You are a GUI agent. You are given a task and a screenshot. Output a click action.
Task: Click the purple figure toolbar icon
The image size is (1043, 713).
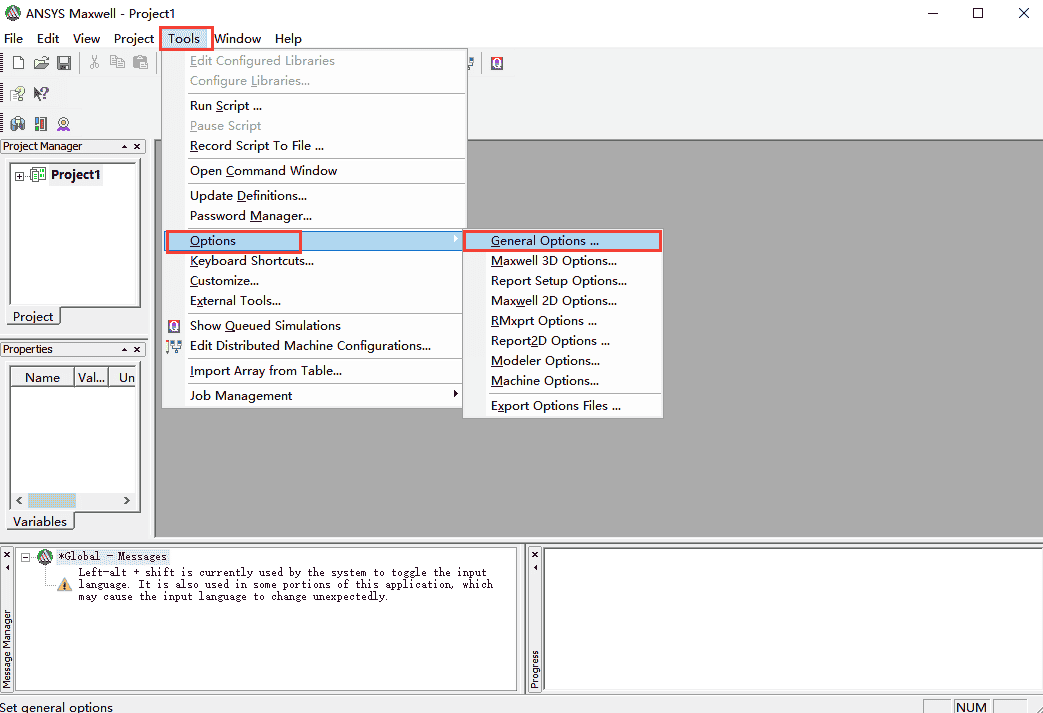point(63,124)
